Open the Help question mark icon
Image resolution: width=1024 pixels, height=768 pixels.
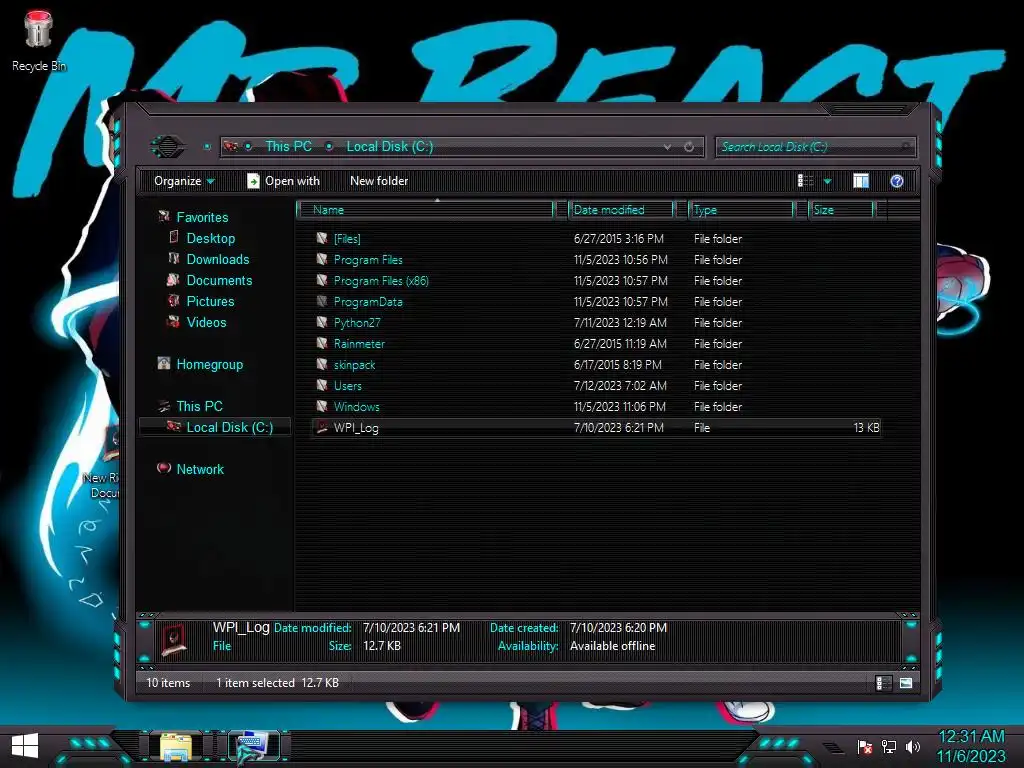pos(897,181)
